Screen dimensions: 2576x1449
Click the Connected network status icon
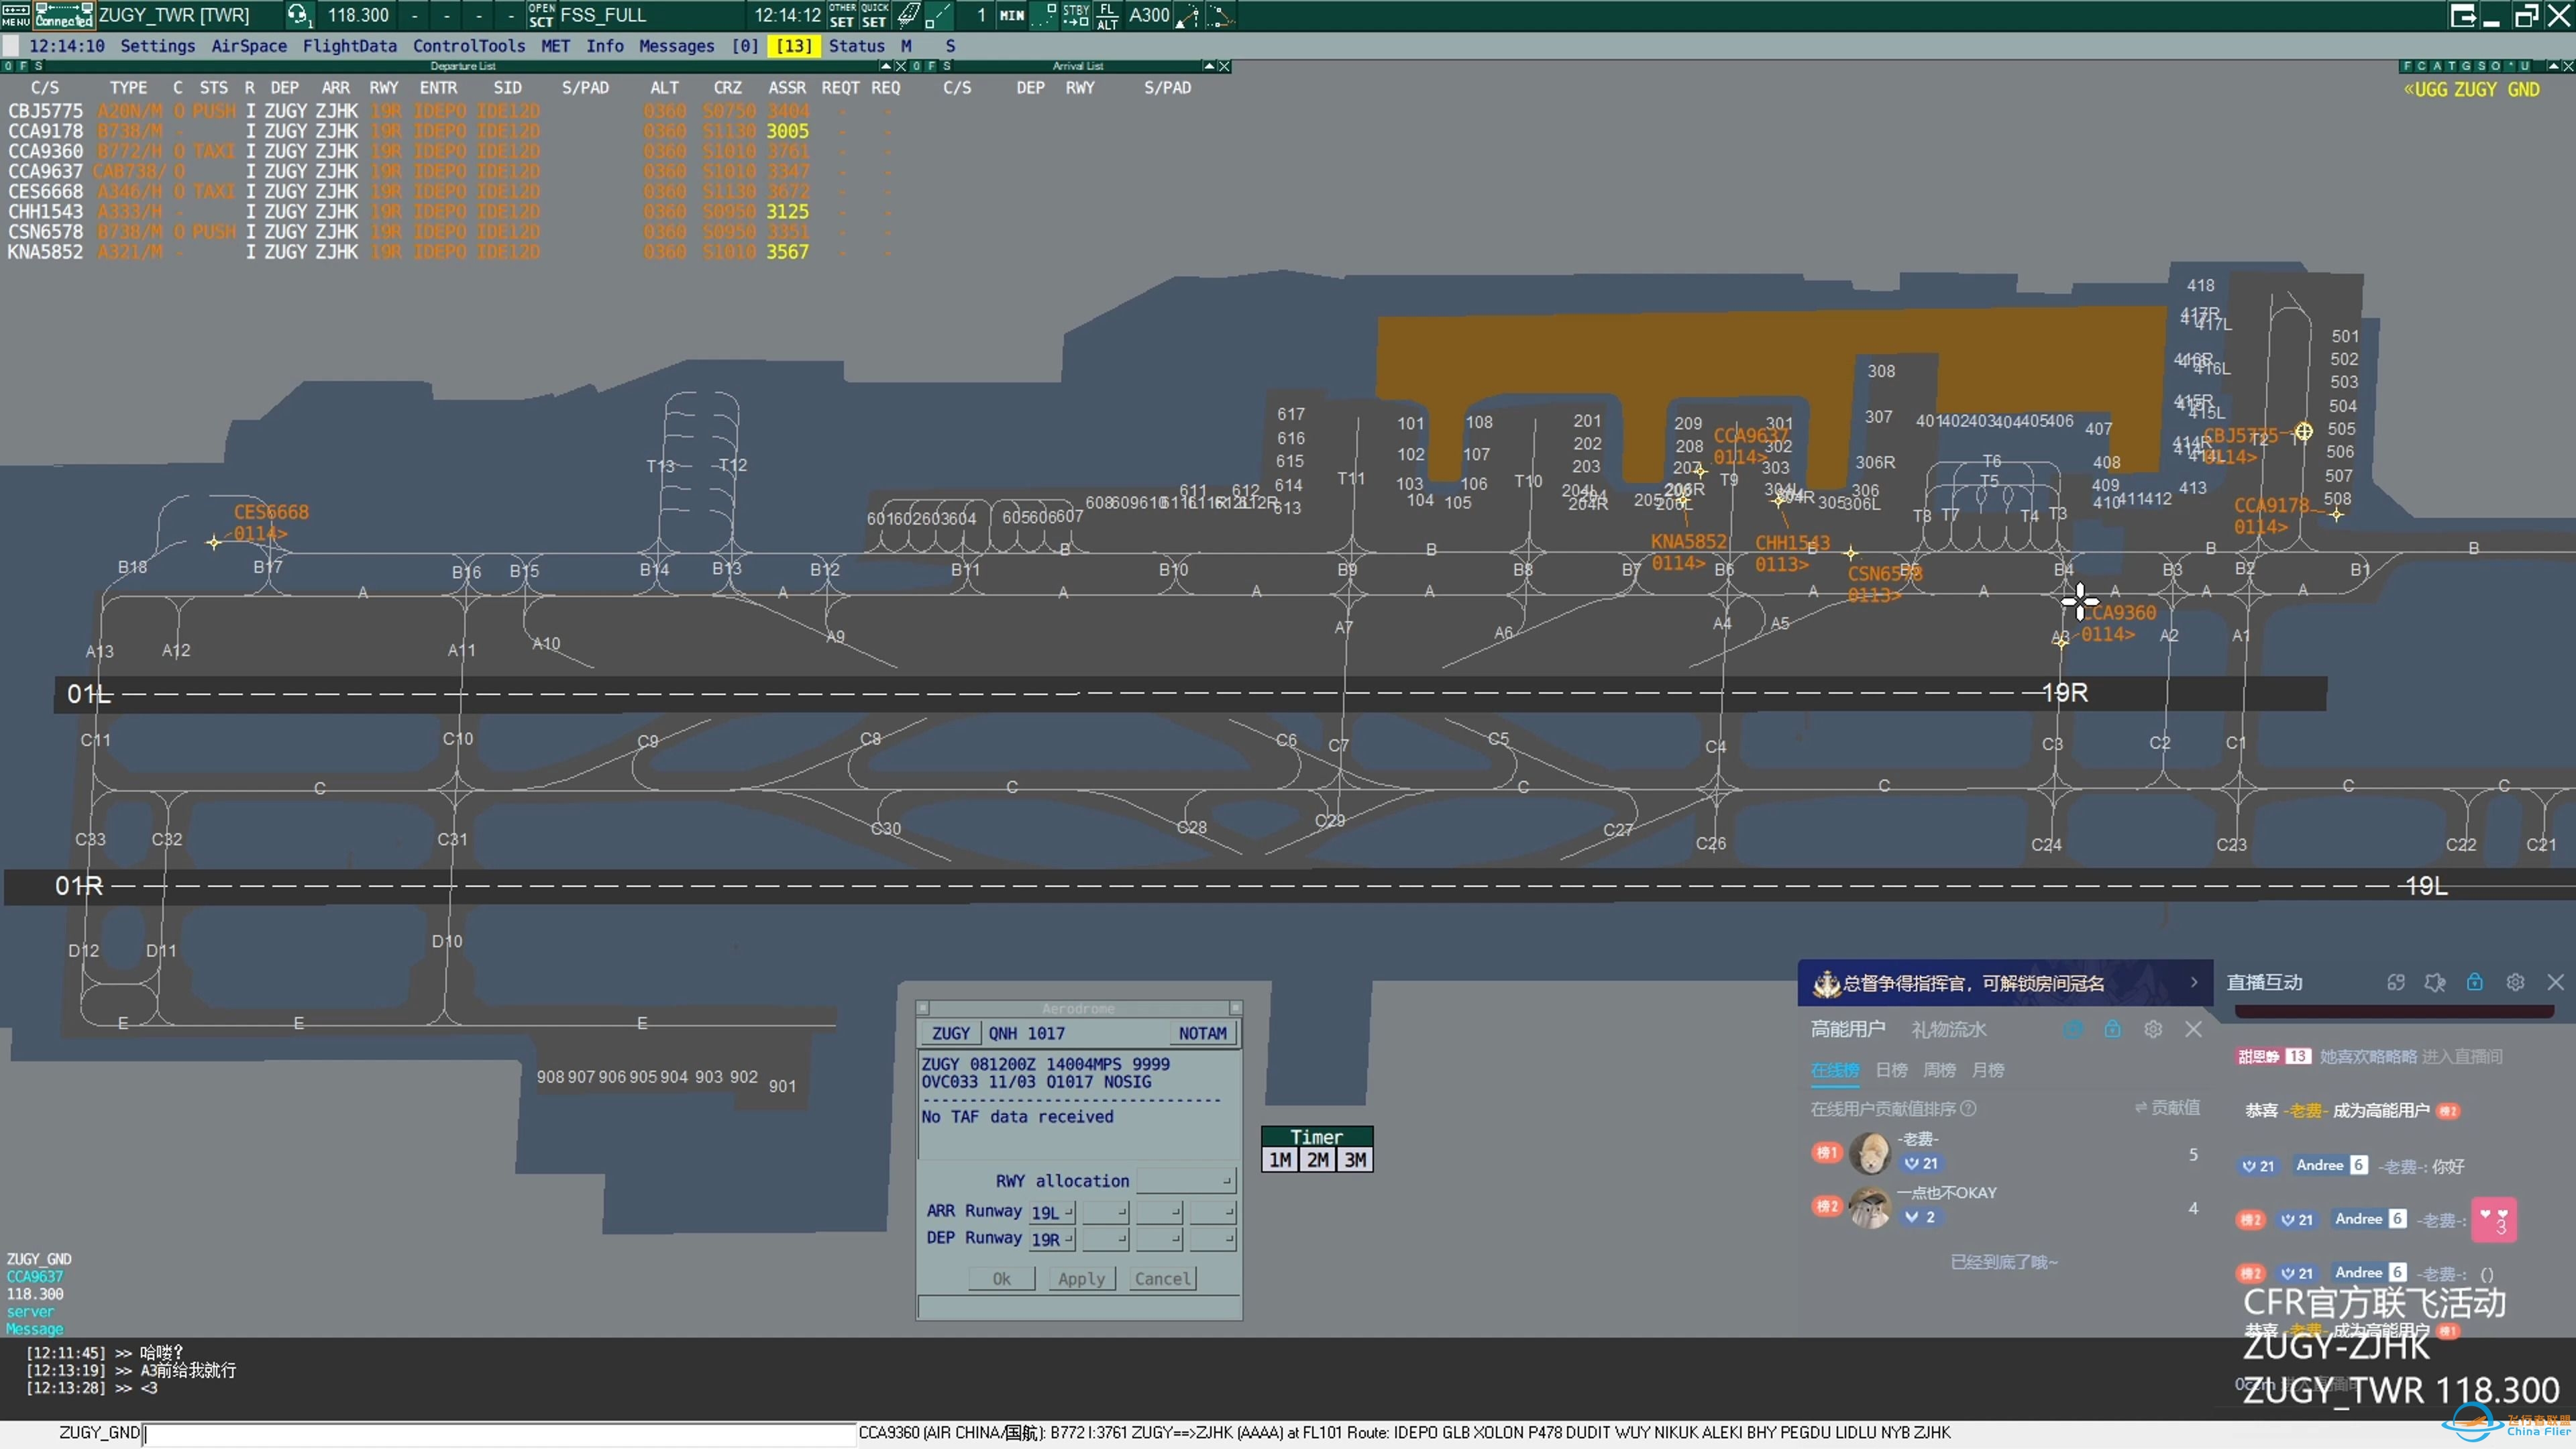63,15
